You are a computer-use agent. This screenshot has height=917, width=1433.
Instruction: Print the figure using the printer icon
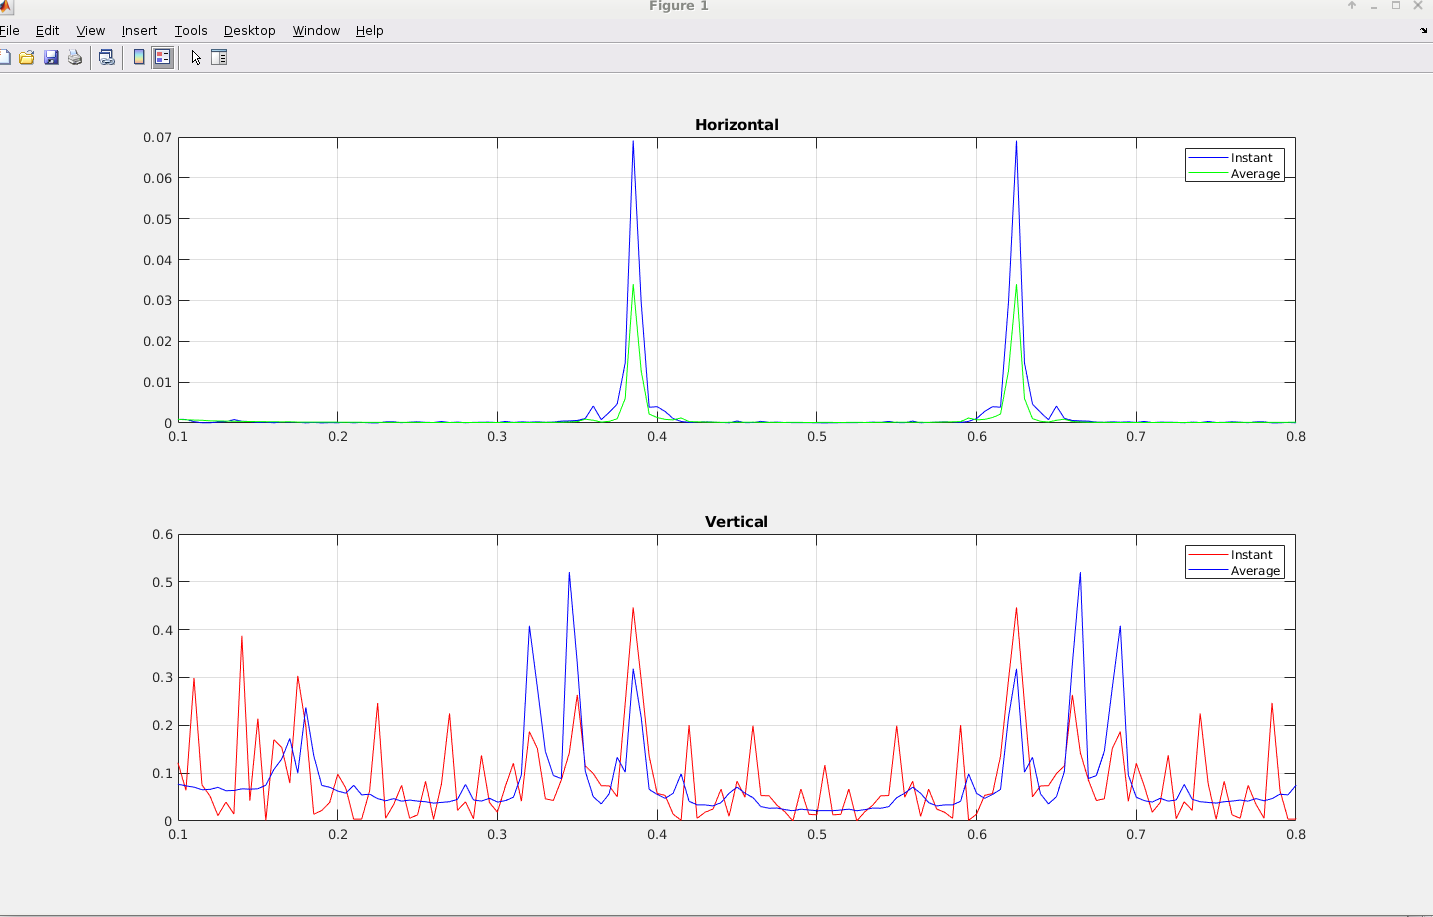pos(75,58)
